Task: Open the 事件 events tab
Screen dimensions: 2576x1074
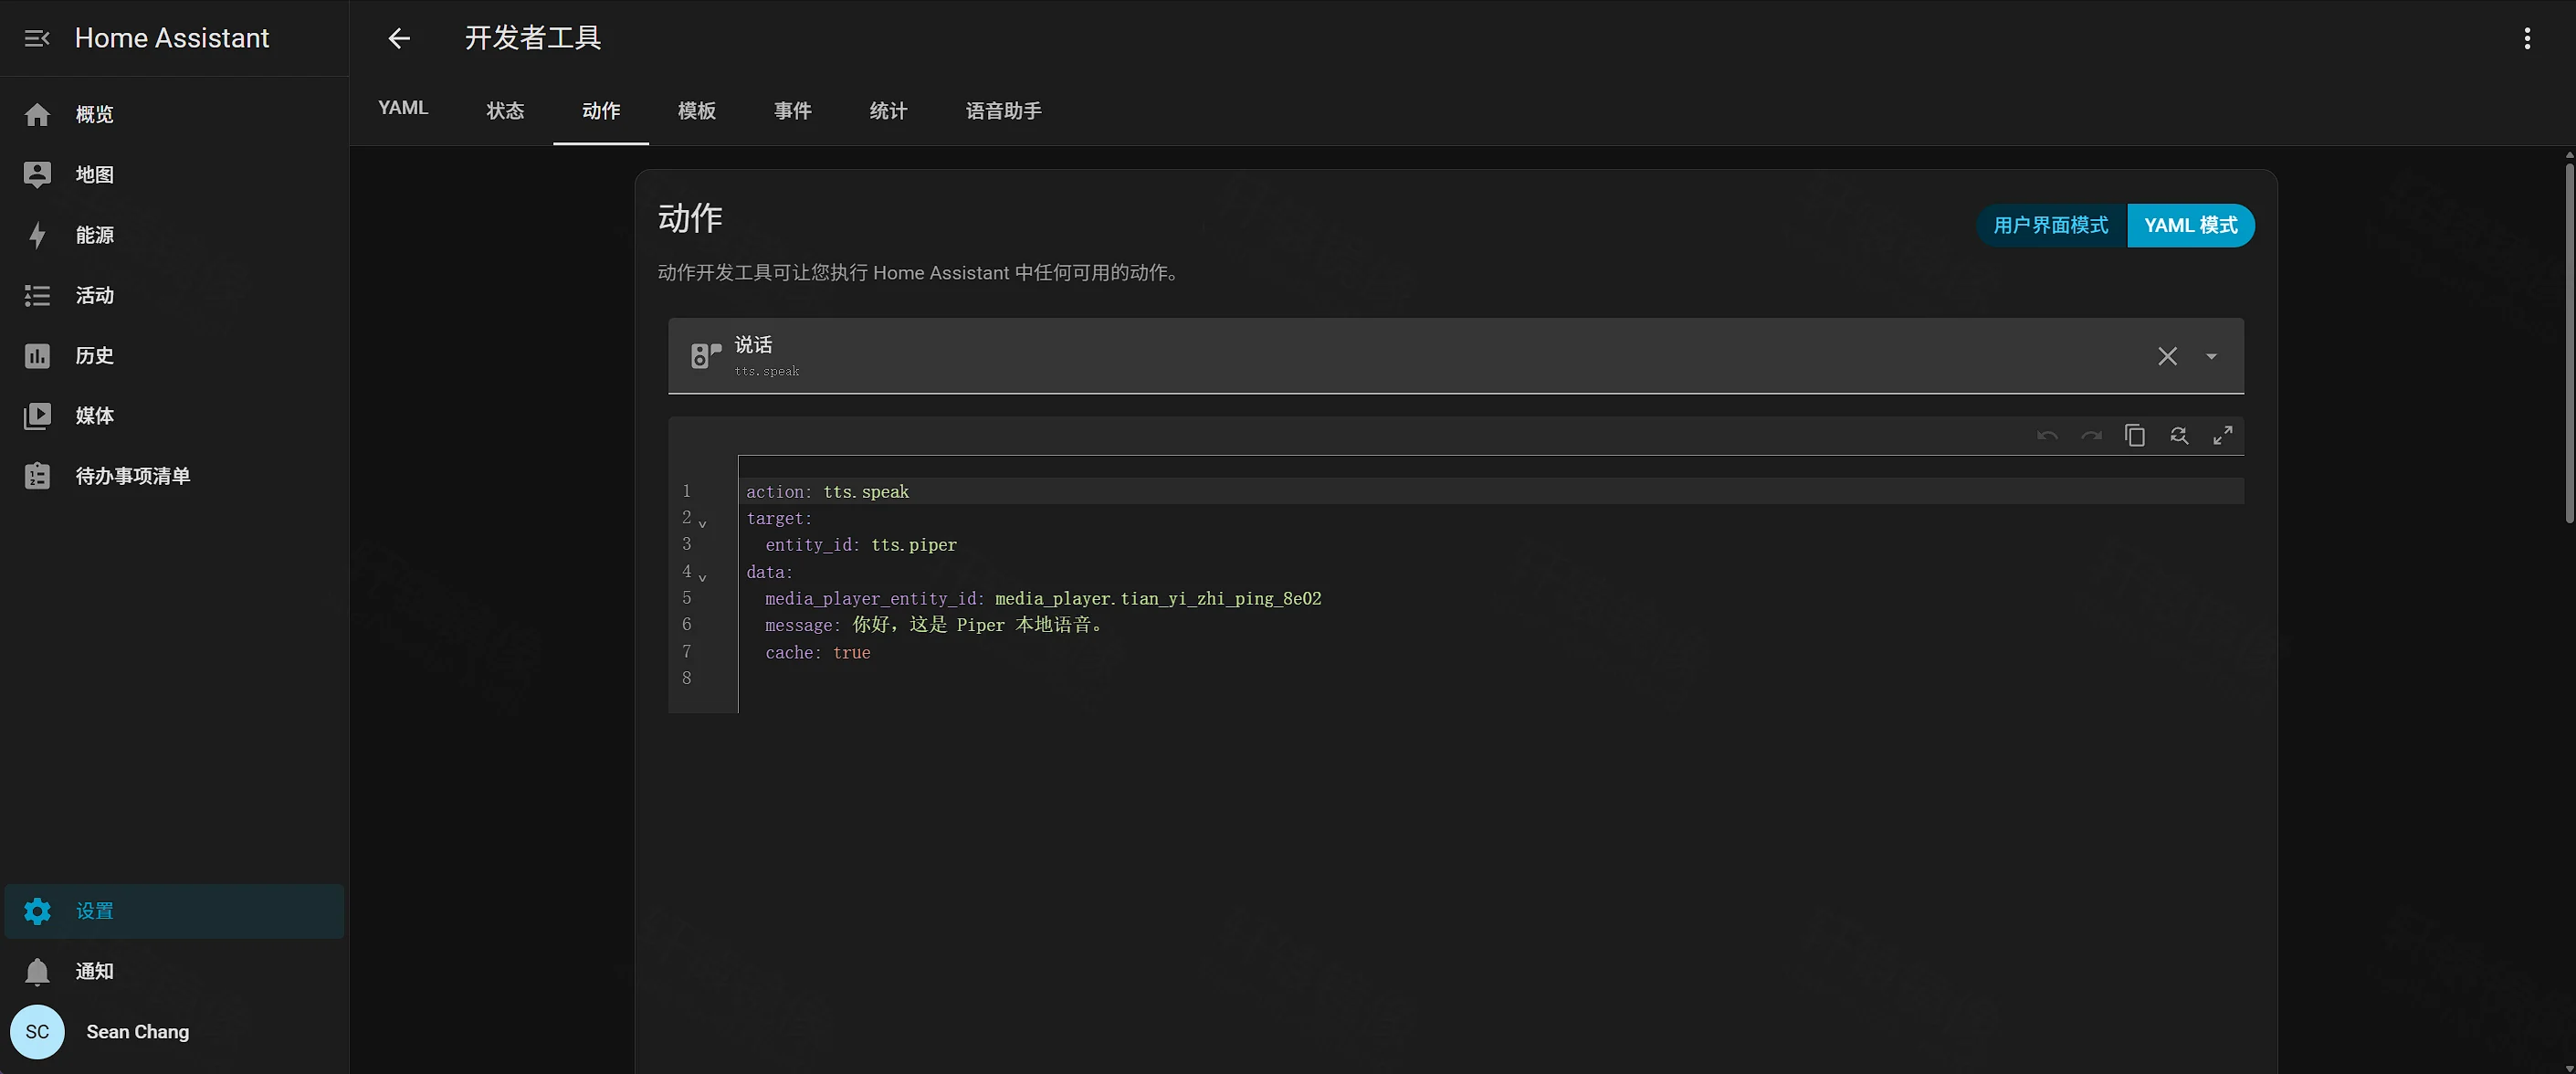Action: (793, 110)
